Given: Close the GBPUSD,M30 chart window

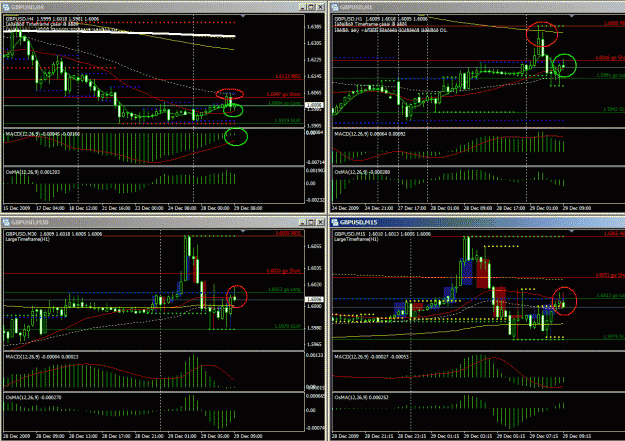Looking at the screenshot, I should coord(320,222).
